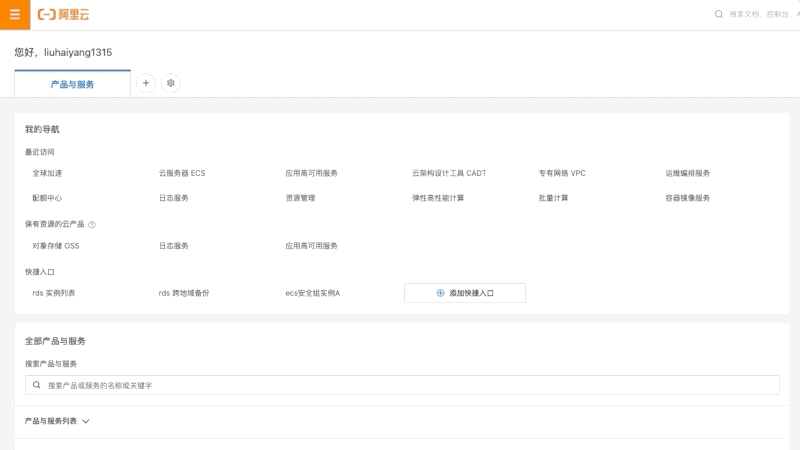This screenshot has width=800, height=450.
Task: Expand 产品与服务列表 chevron
Action: [x=86, y=421]
